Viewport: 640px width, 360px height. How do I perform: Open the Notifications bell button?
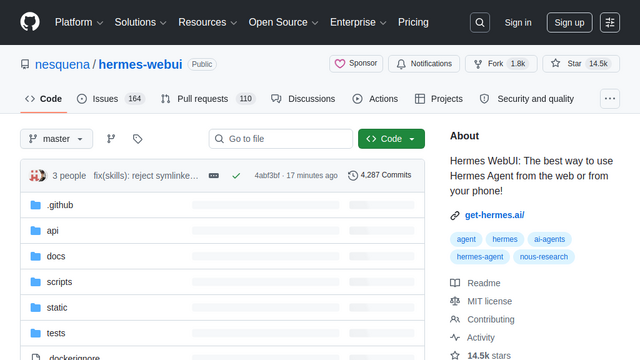click(x=424, y=64)
